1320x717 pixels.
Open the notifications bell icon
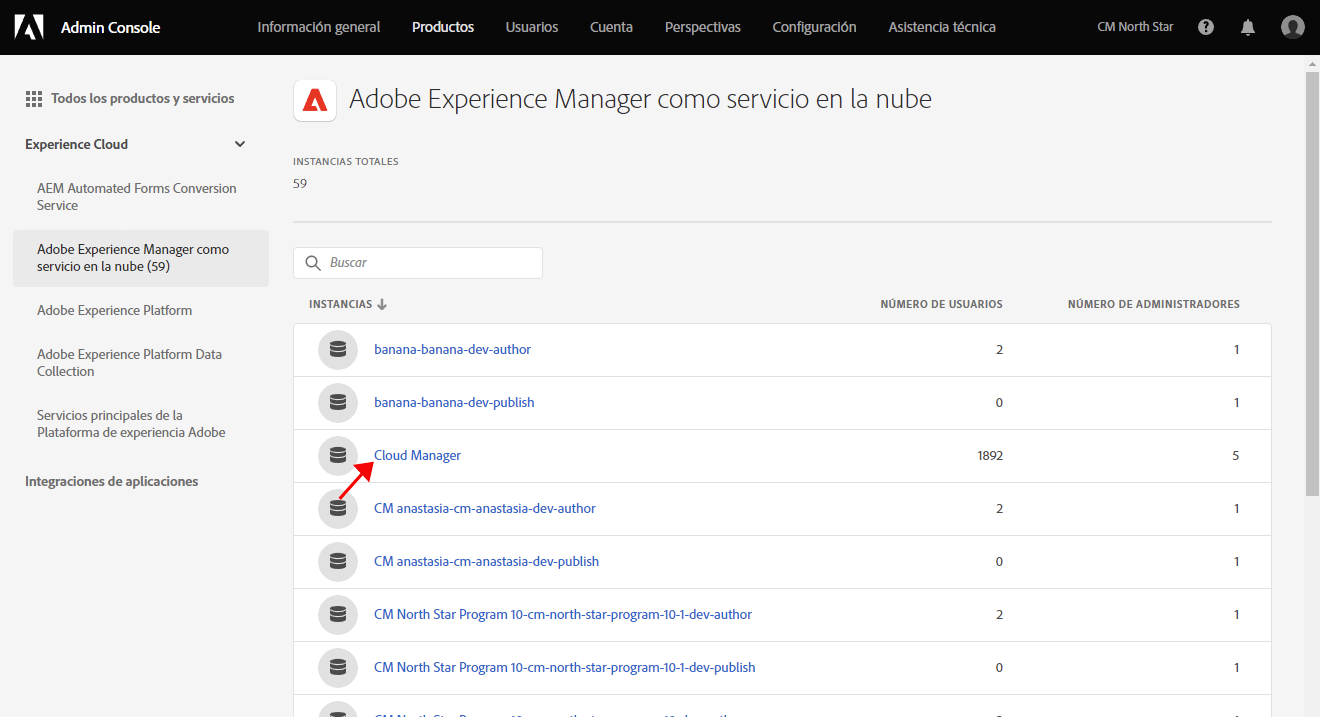(x=1248, y=27)
